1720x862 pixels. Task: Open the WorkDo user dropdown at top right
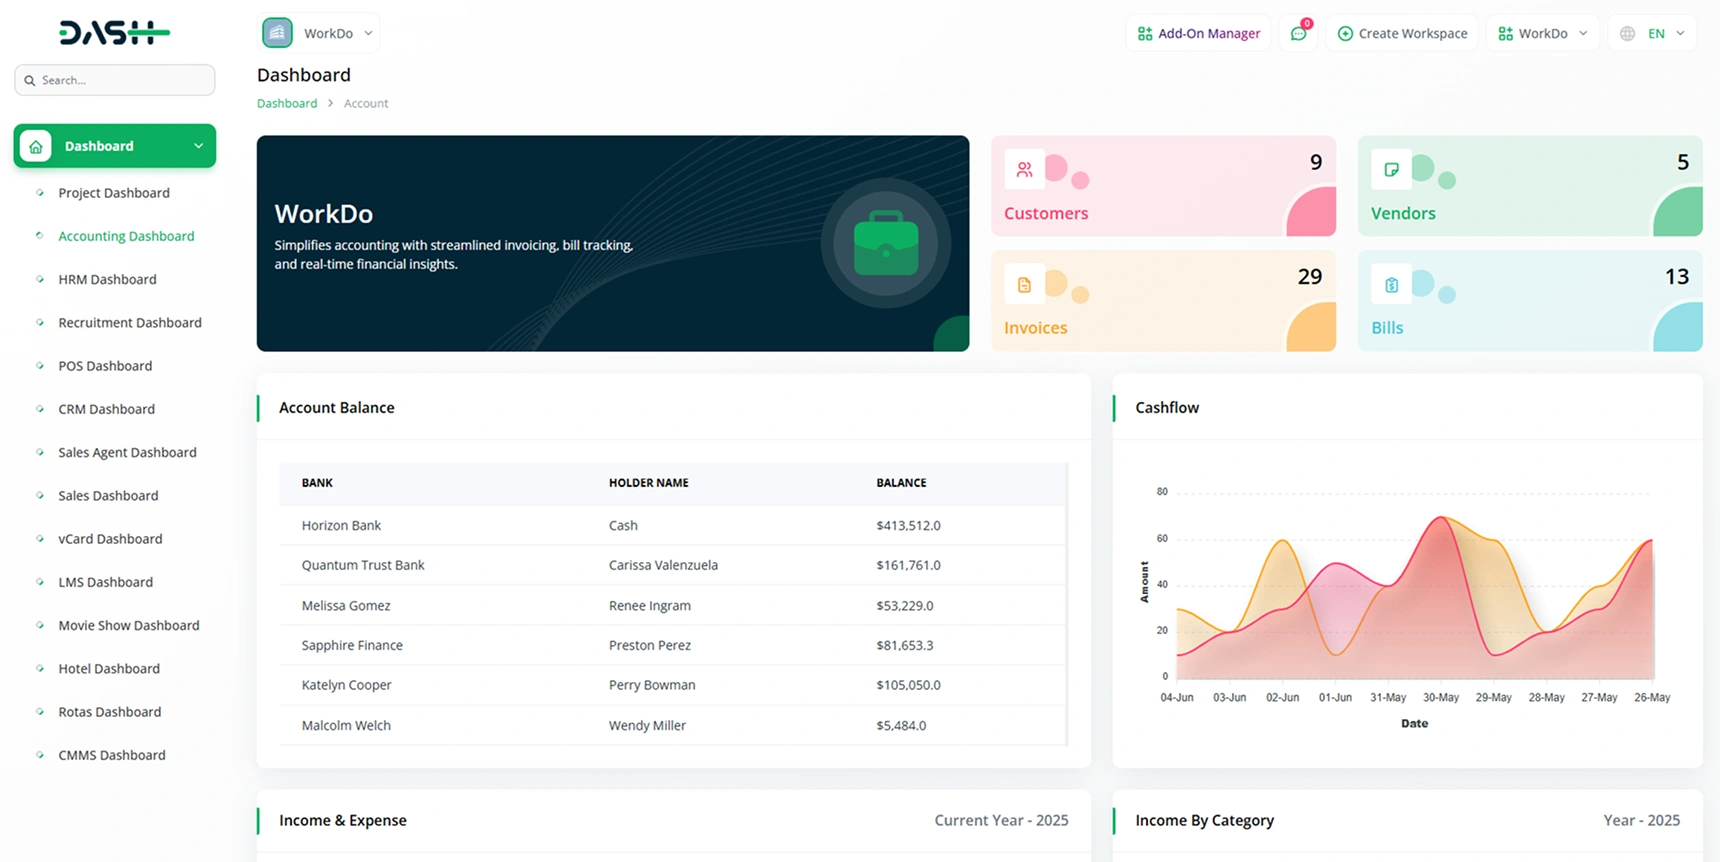(x=1542, y=34)
